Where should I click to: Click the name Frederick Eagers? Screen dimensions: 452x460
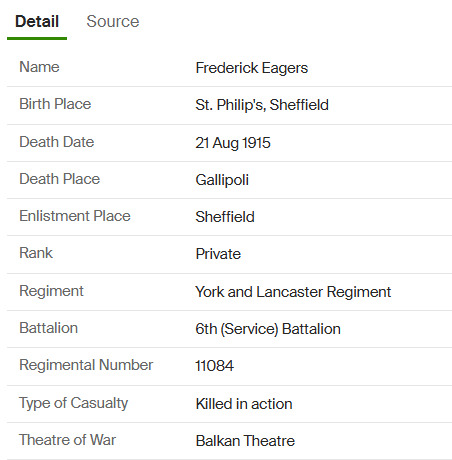252,68
